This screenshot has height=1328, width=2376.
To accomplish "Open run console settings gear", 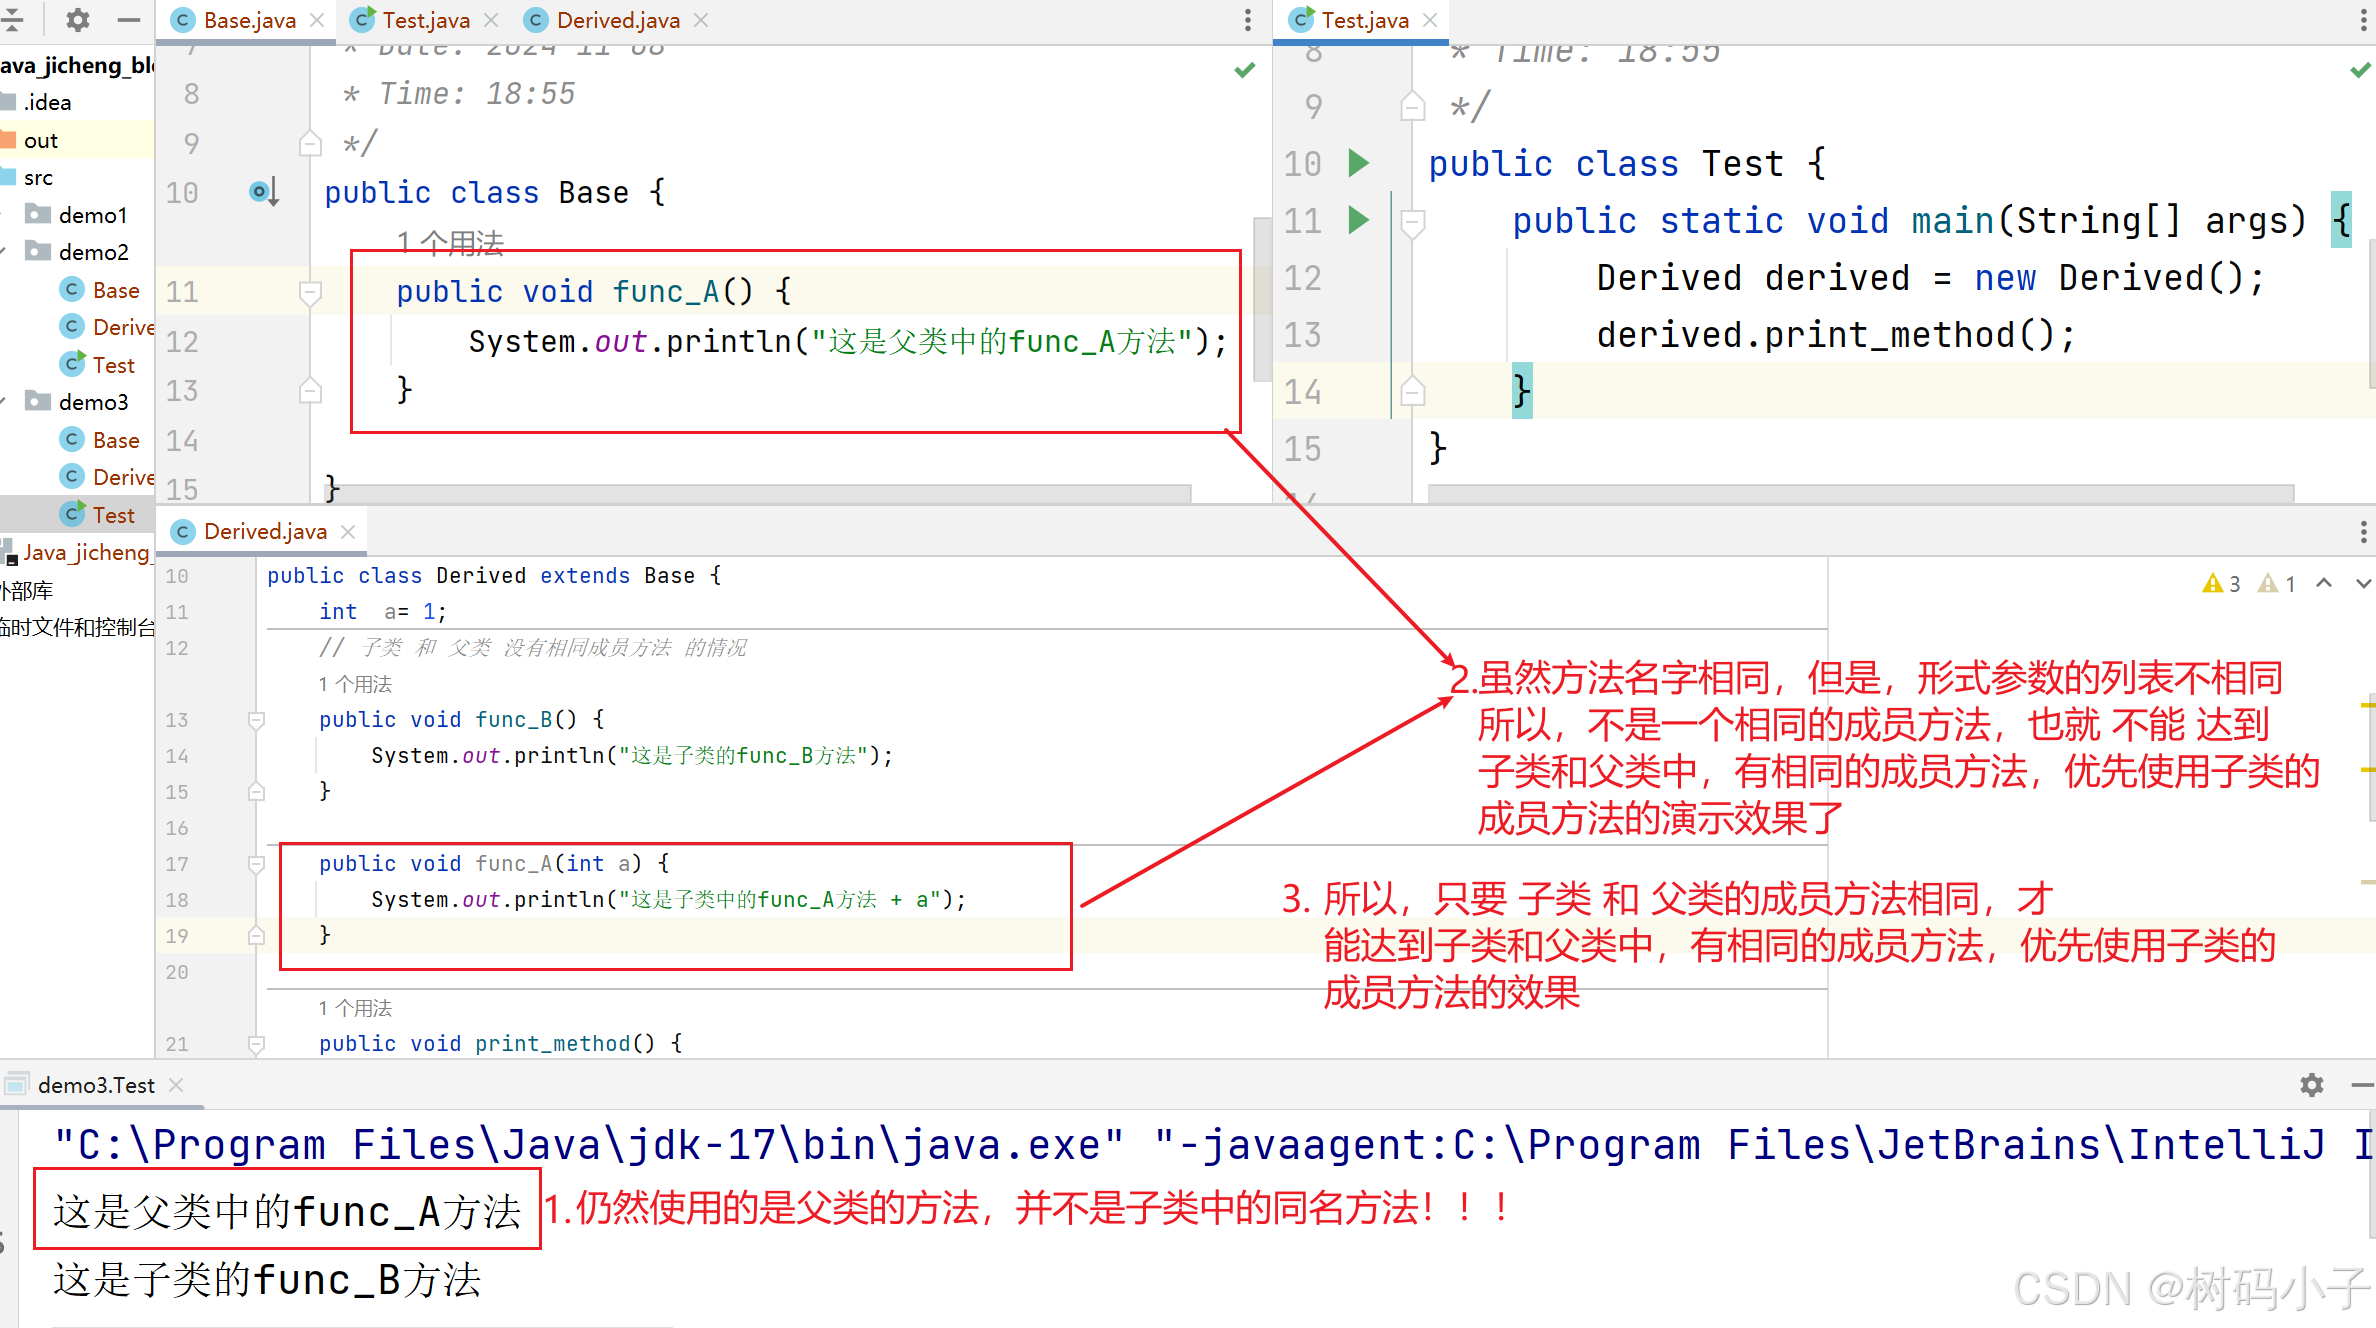I will 2311,1085.
